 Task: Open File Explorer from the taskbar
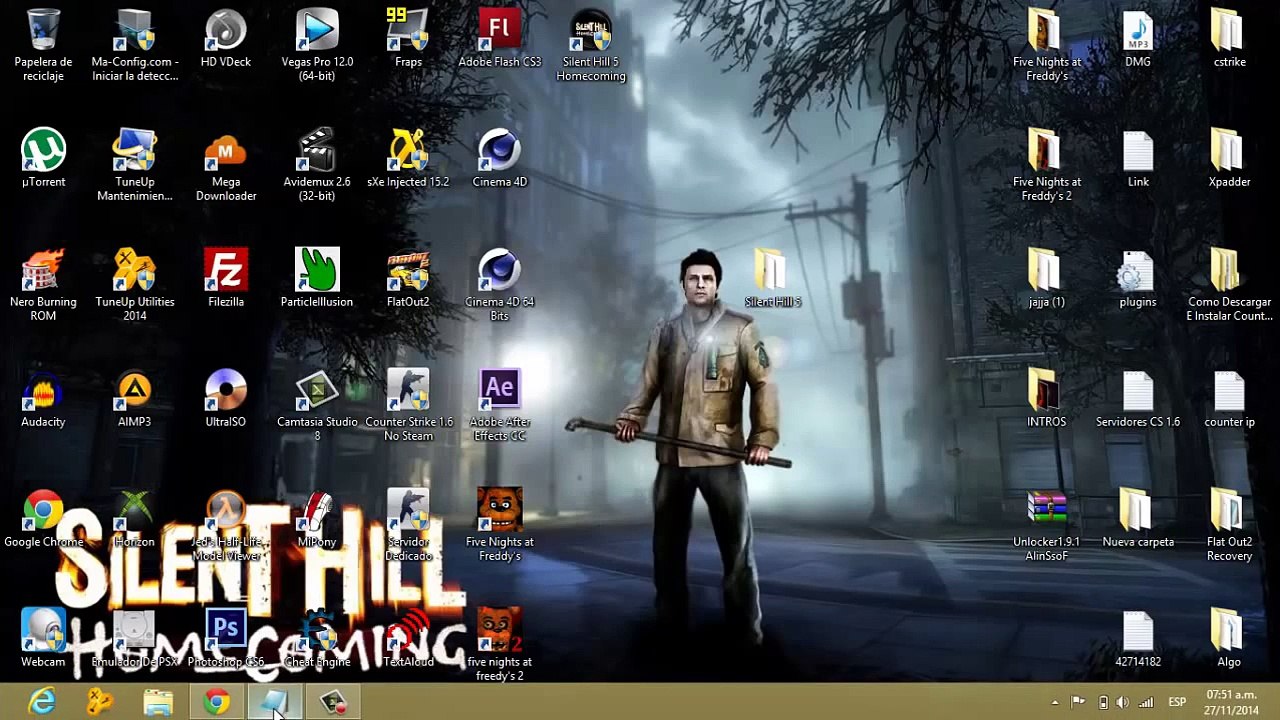tap(158, 702)
